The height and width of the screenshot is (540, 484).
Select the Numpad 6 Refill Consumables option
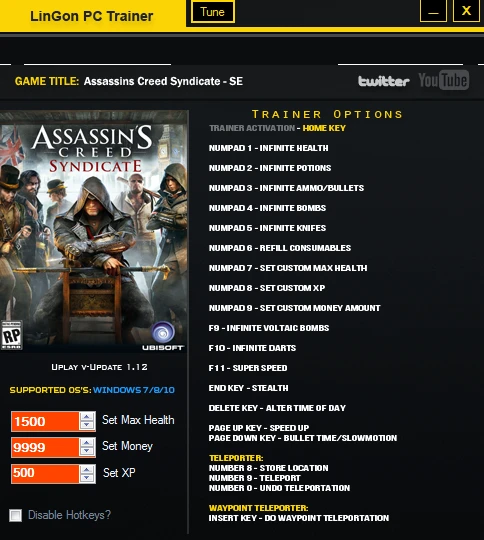pos(280,248)
